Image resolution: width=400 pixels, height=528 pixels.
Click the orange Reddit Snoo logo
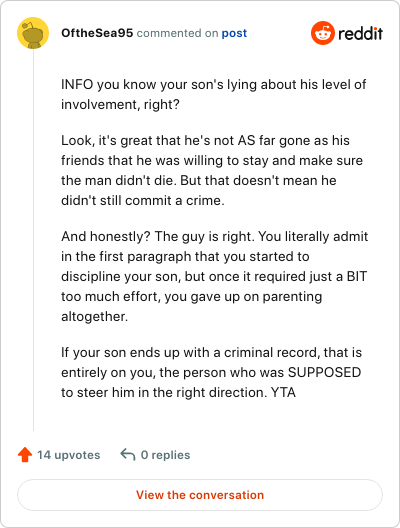click(323, 33)
